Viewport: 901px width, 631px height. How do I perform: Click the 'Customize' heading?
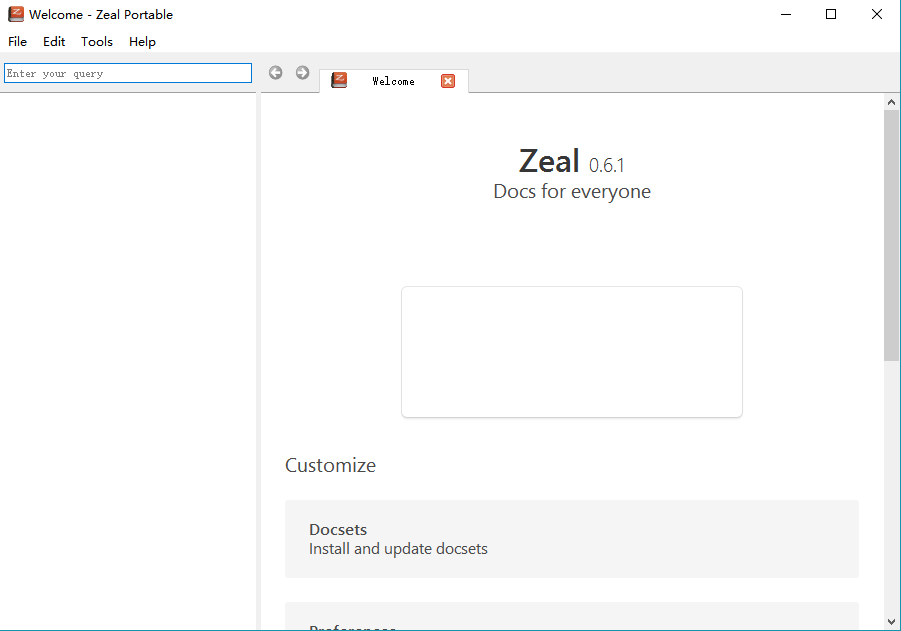(x=330, y=465)
